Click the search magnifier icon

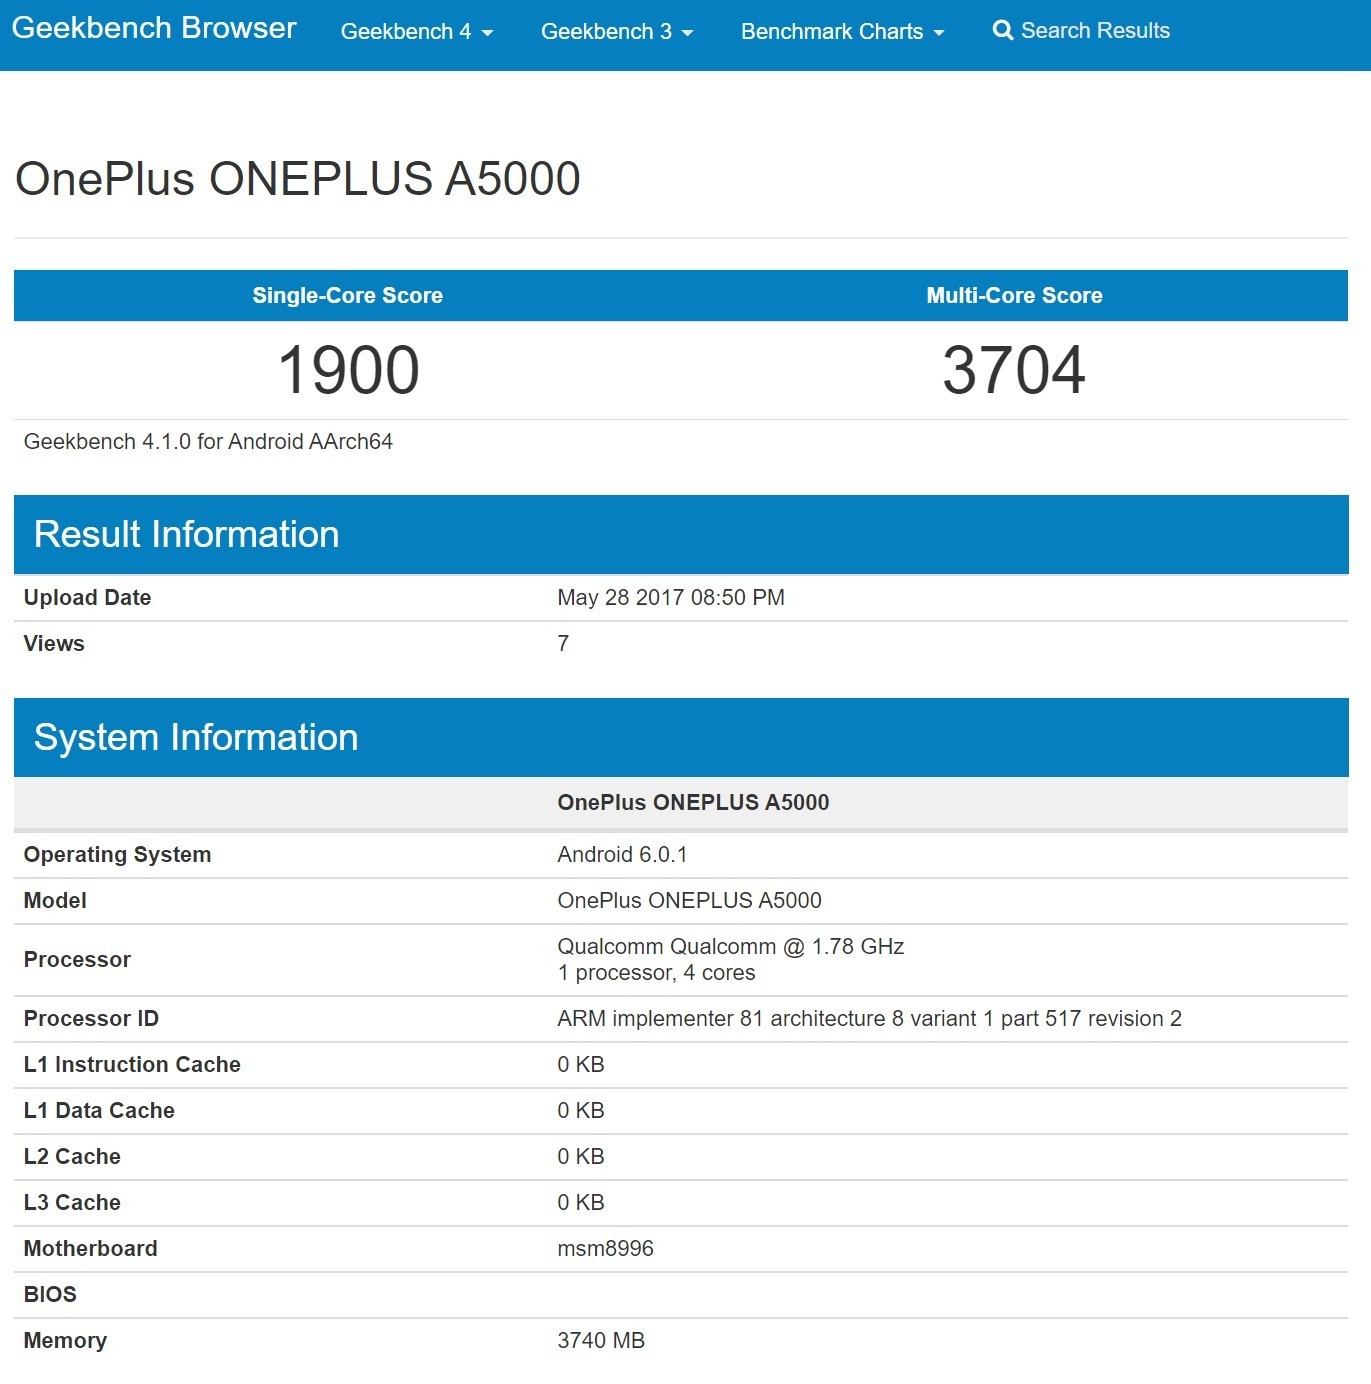point(1002,31)
